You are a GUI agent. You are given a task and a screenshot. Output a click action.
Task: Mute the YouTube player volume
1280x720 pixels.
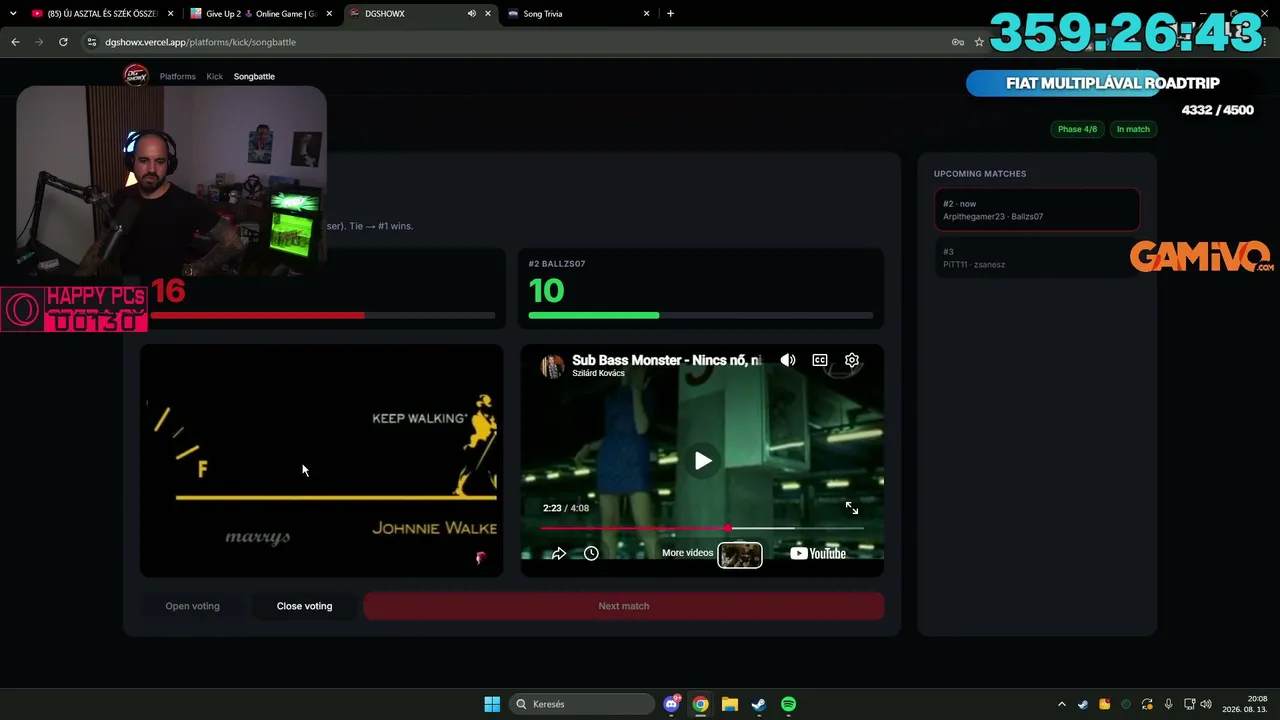pos(788,360)
